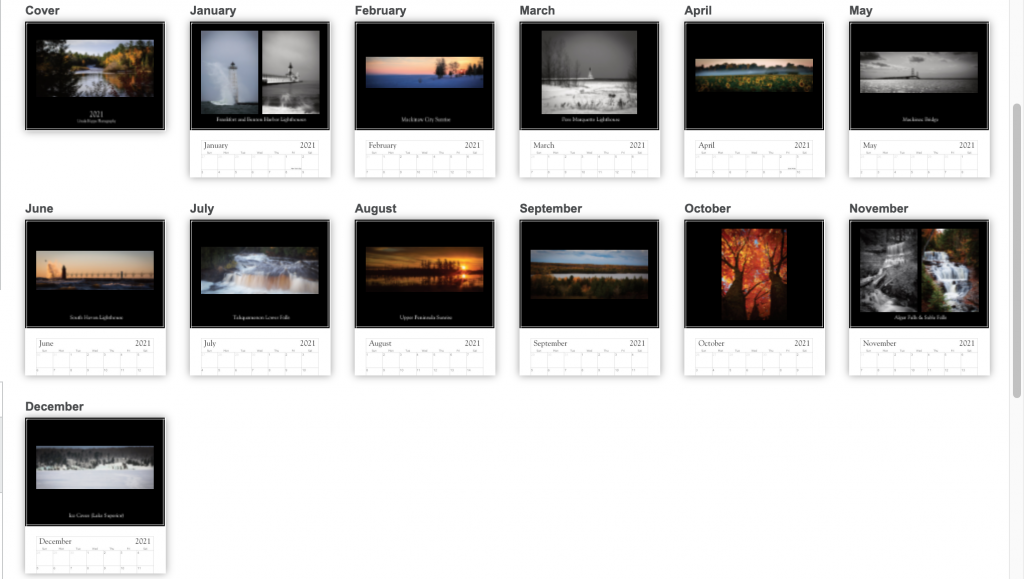
Task: Click the January 2021 calendar grid
Action: (259, 158)
